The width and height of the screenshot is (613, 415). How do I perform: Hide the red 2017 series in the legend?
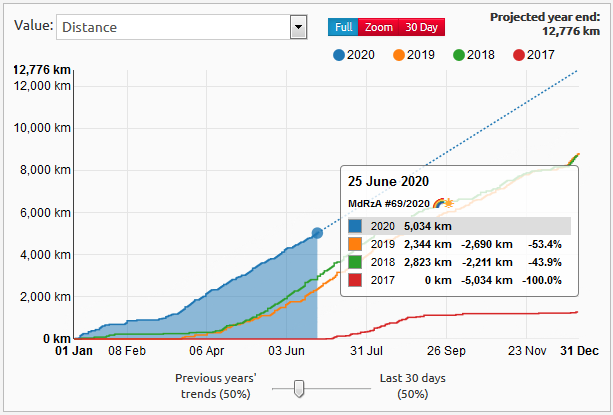pyautogui.click(x=521, y=56)
